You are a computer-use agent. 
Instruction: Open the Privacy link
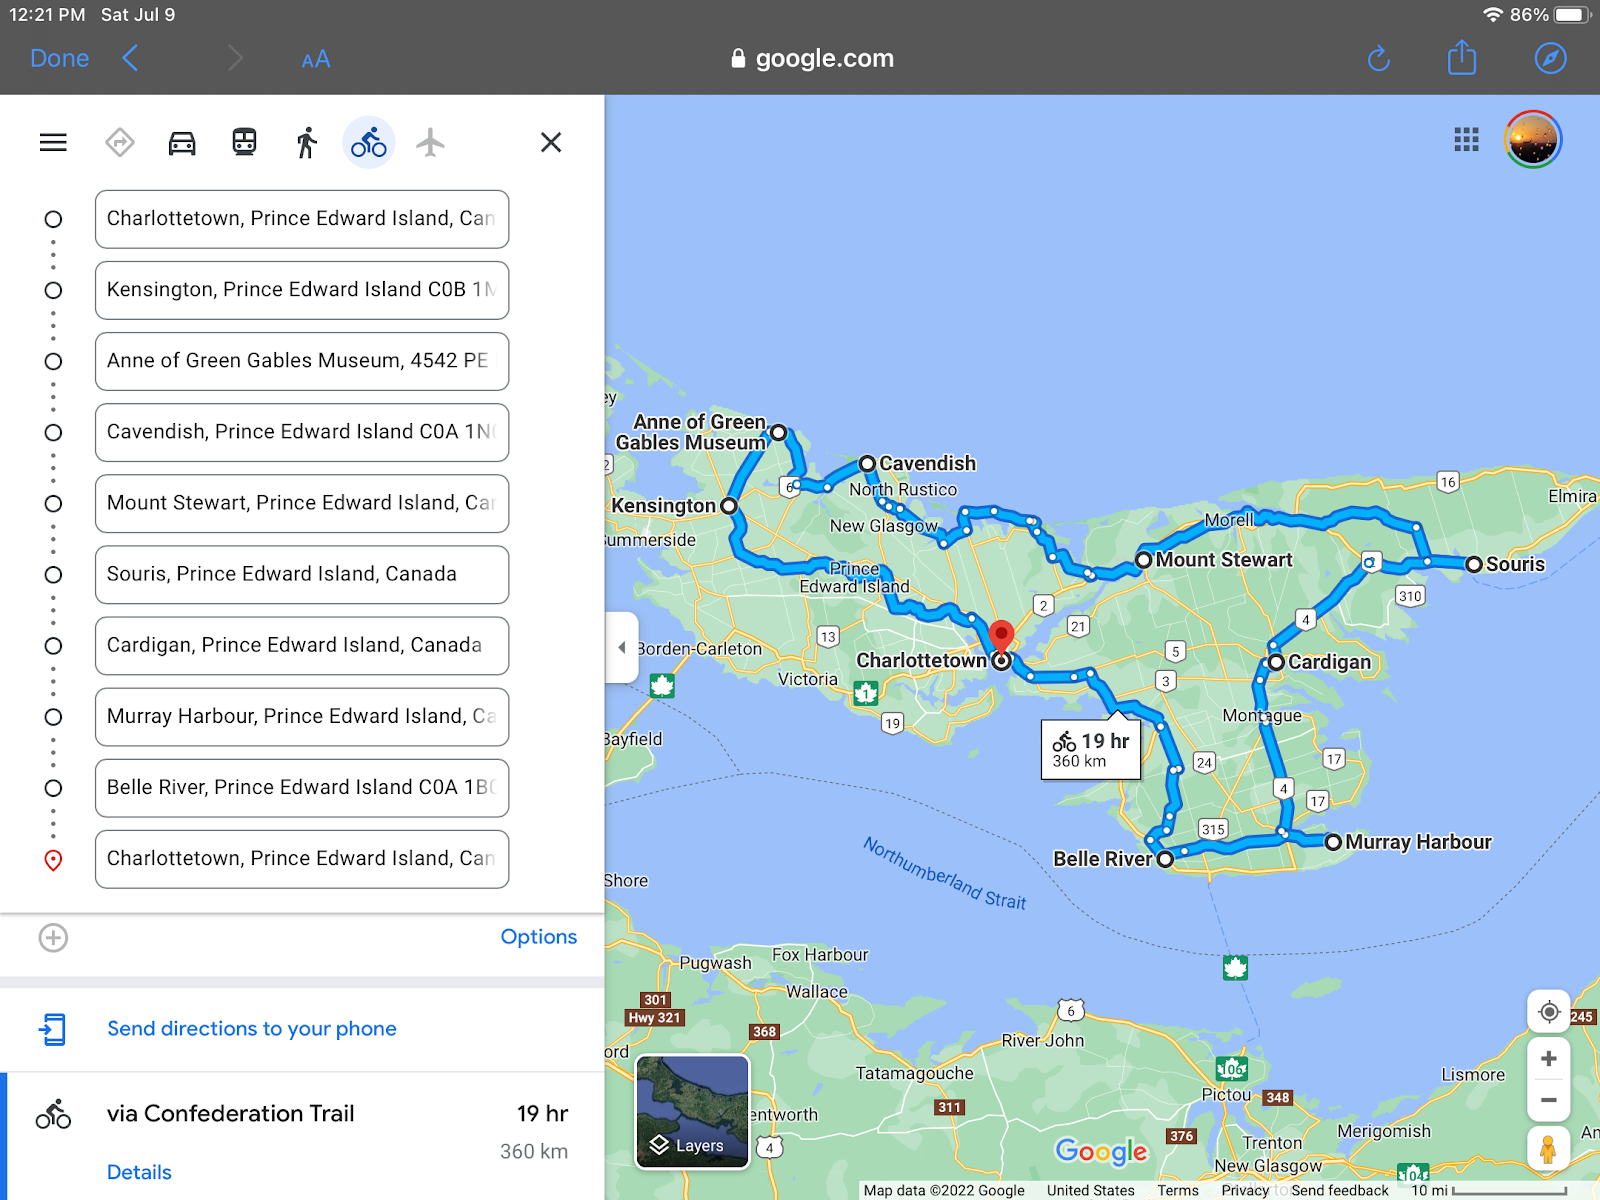1245,1190
